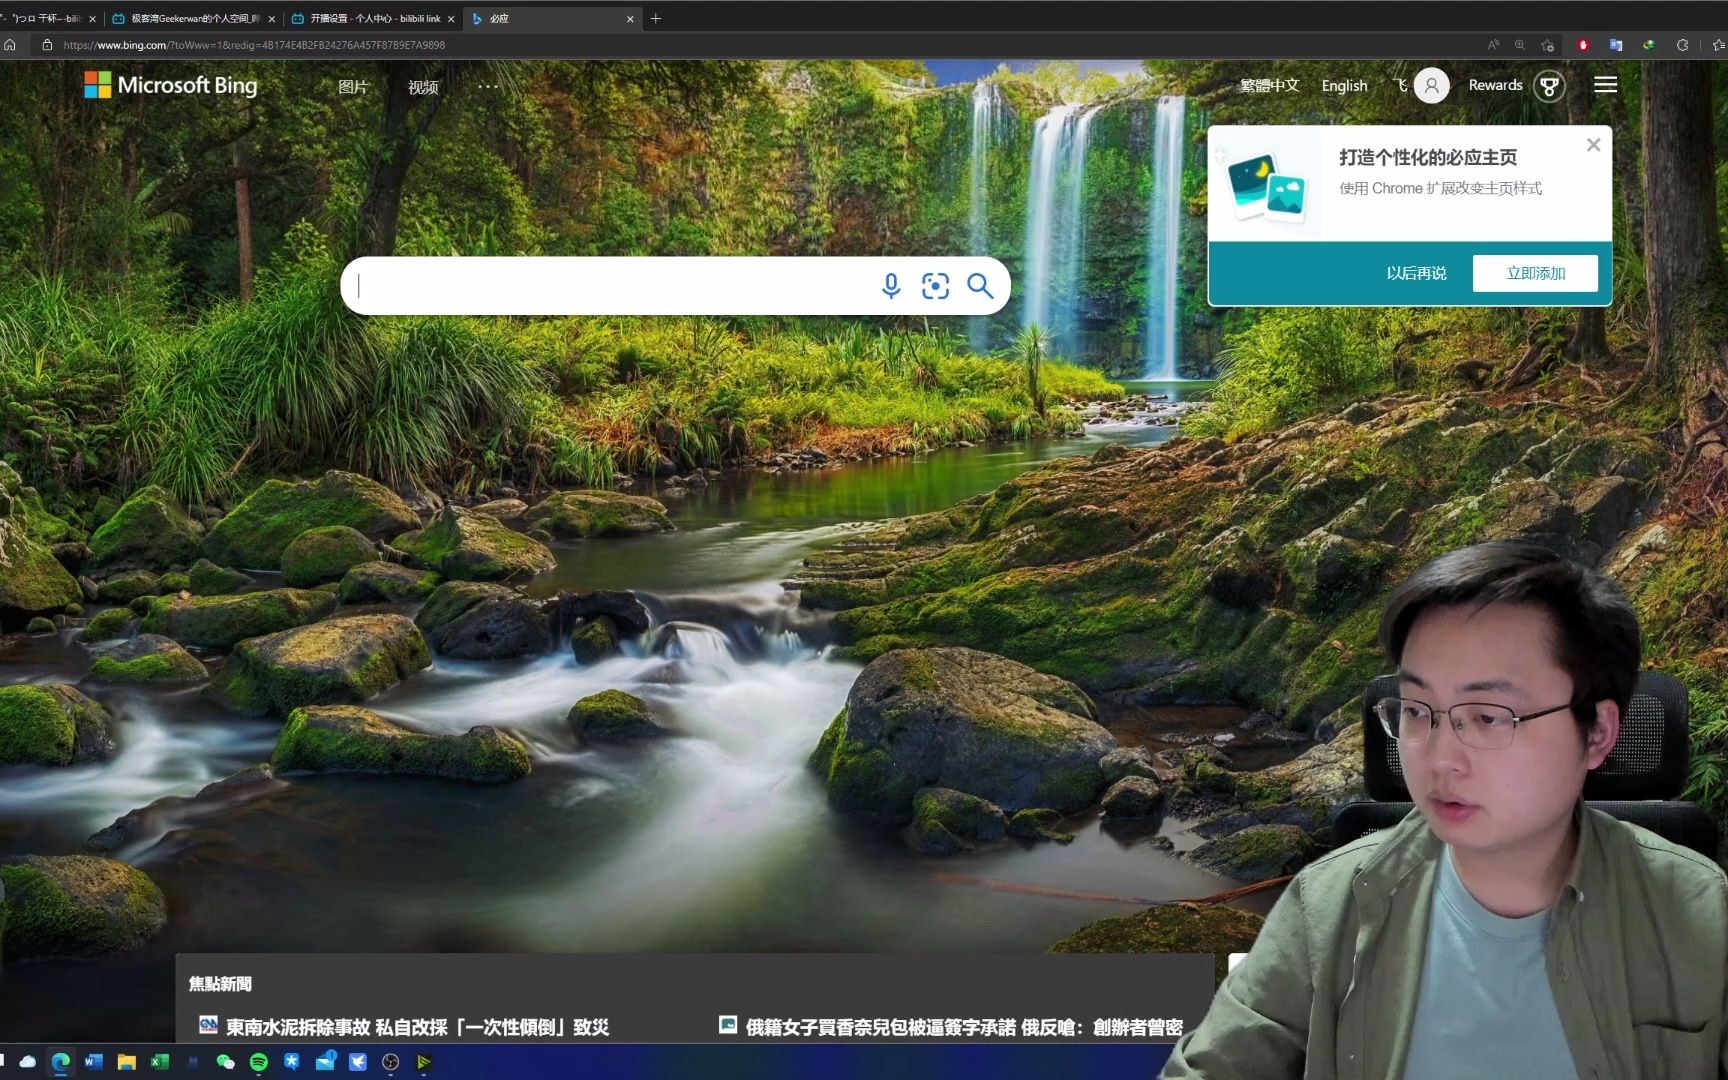Click the 立即添加 button
Screen dimensions: 1728x1080
click(x=1535, y=273)
